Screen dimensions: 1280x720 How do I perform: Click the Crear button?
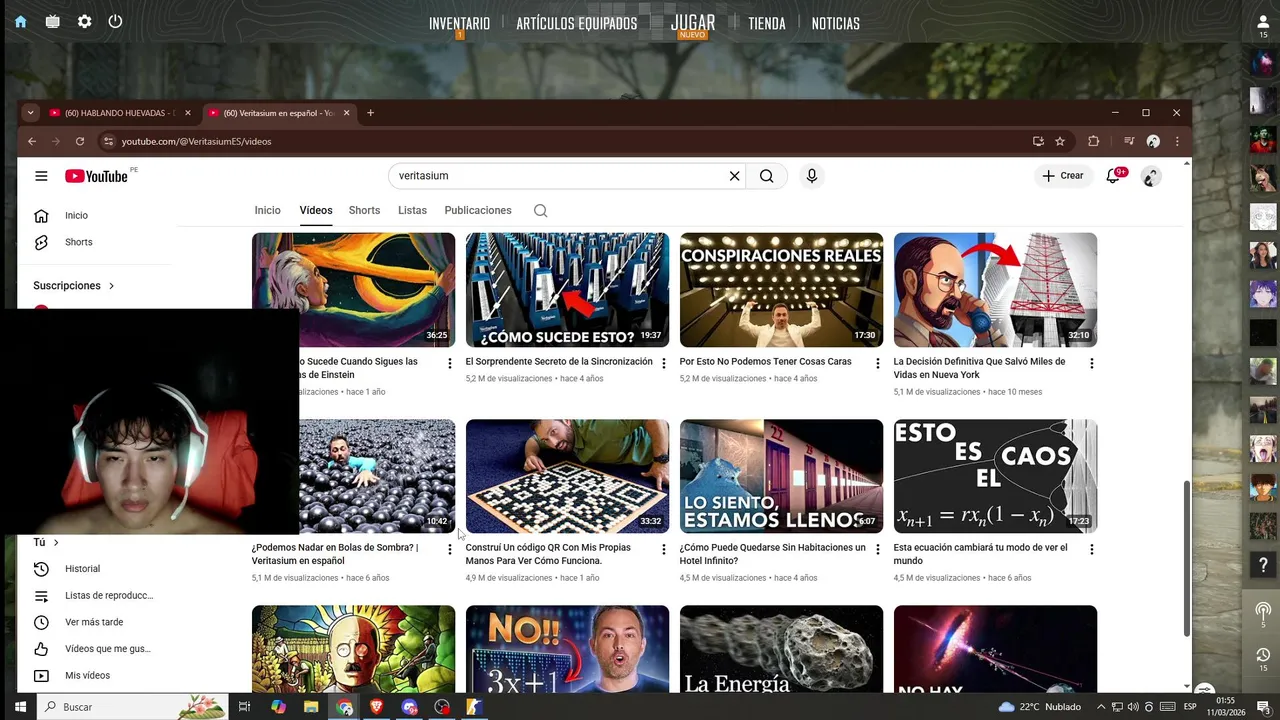coord(1062,176)
